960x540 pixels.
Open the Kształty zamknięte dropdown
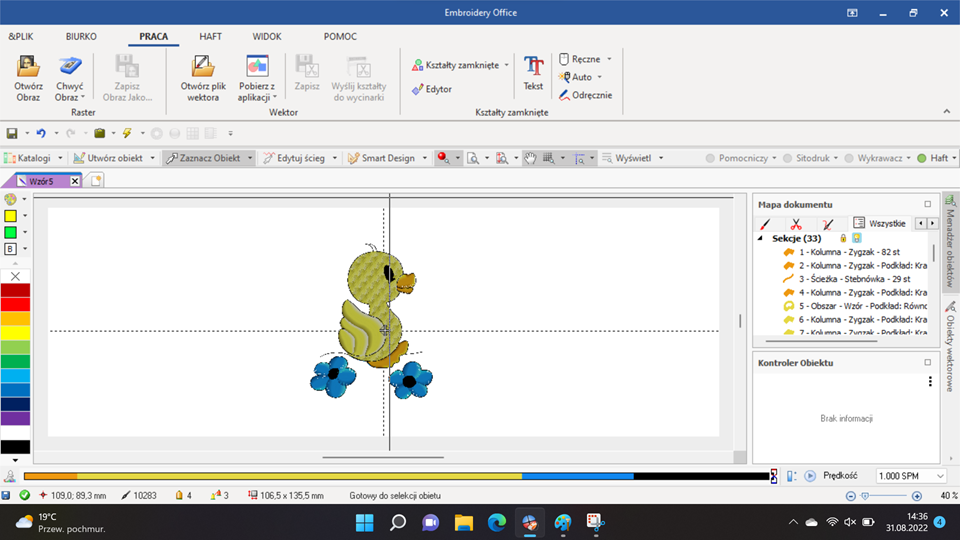pyautogui.click(x=507, y=65)
